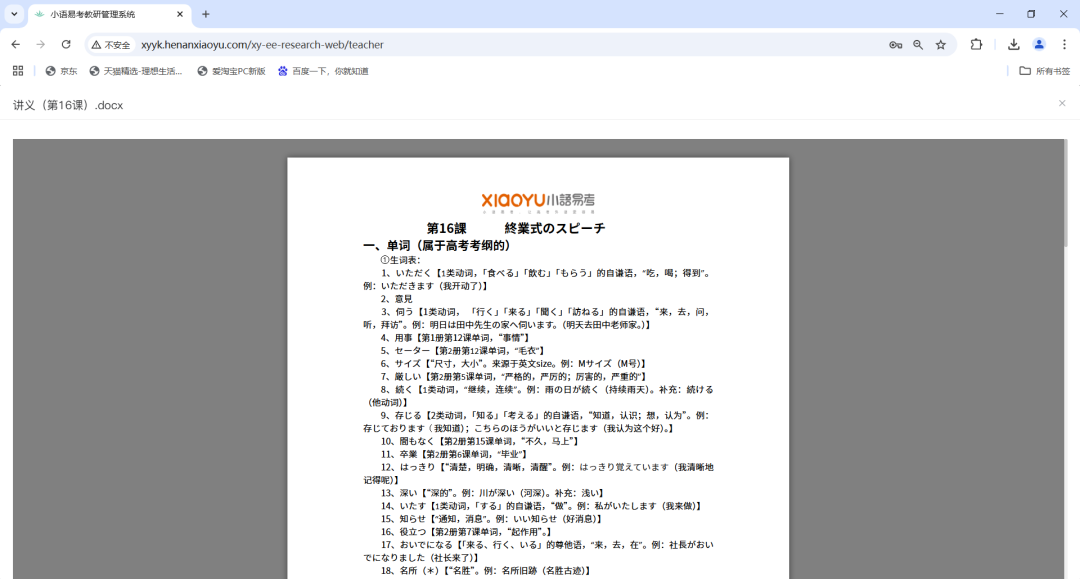The height and width of the screenshot is (579, 1080).
Task: Open the Chrome three-dot menu
Action: coord(1064,45)
